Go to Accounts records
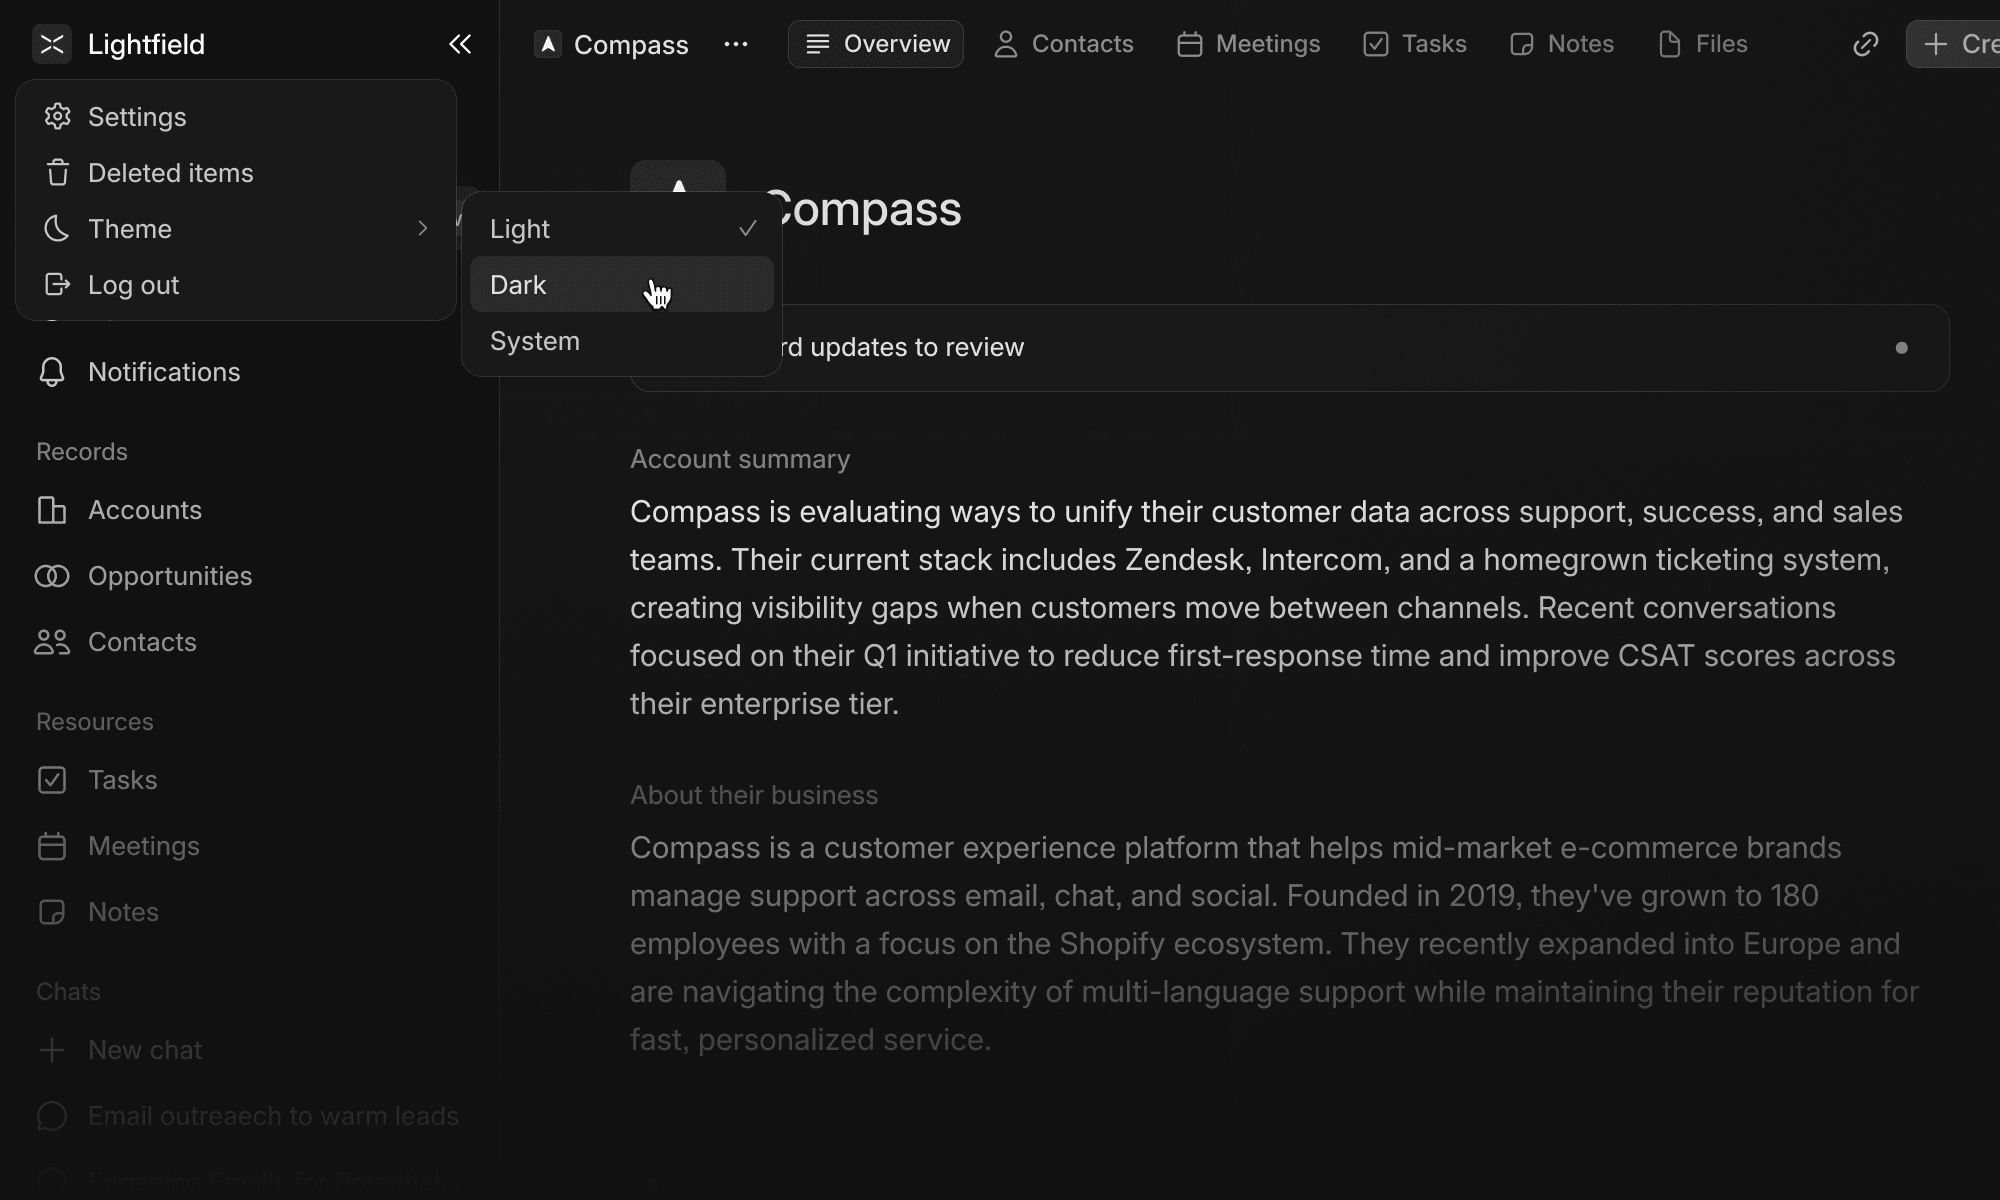2000x1200 pixels. (x=144, y=510)
